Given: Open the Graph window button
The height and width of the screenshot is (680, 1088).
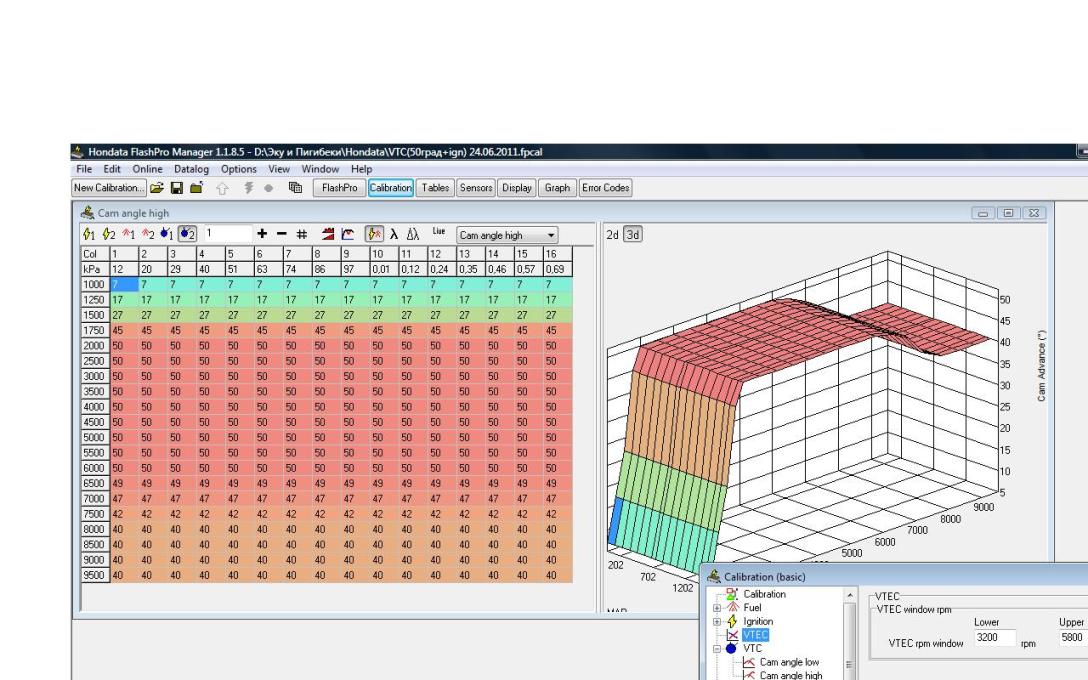Looking at the screenshot, I should click(x=557, y=188).
